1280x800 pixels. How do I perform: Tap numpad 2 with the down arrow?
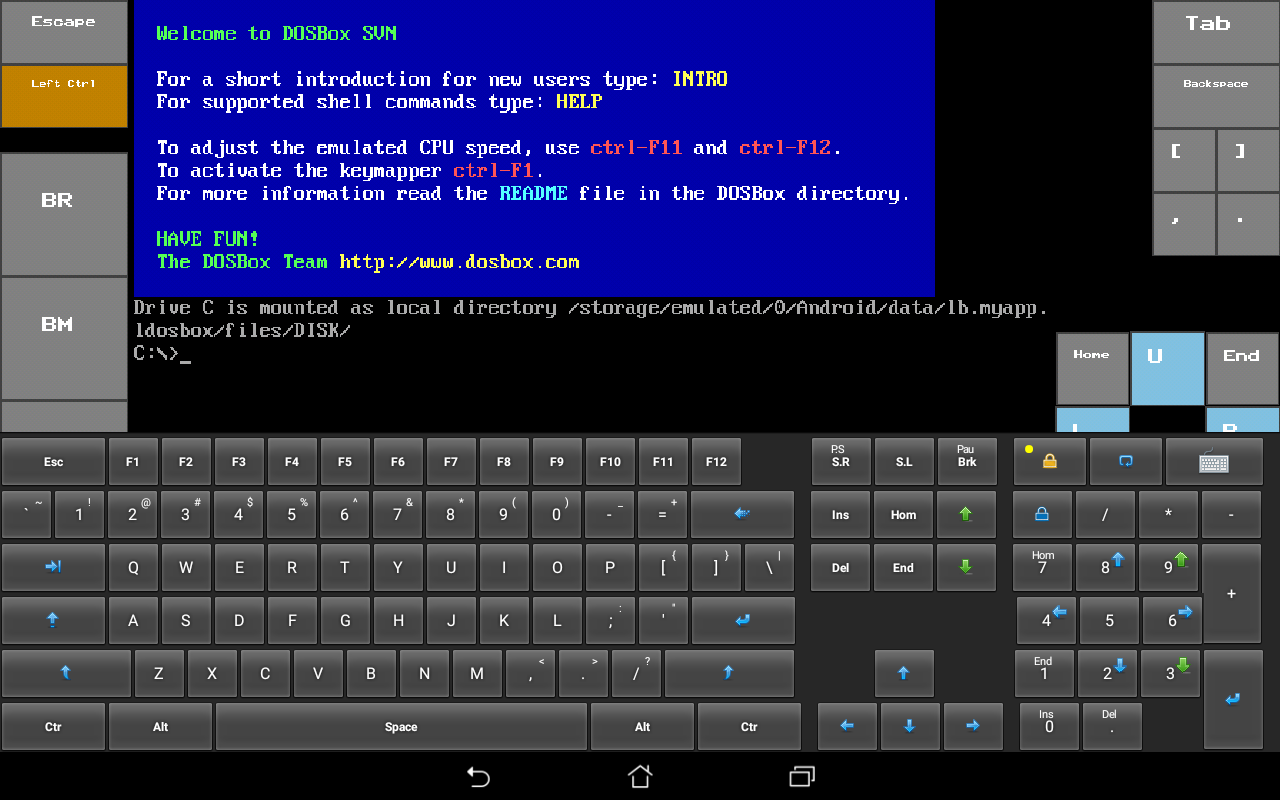(x=1107, y=673)
